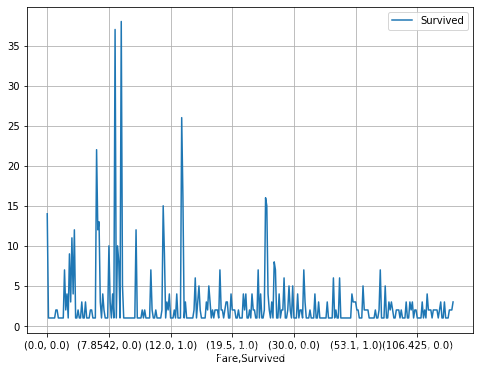
Task: Click the y-axis tick label 35
Action: [x=14, y=46]
